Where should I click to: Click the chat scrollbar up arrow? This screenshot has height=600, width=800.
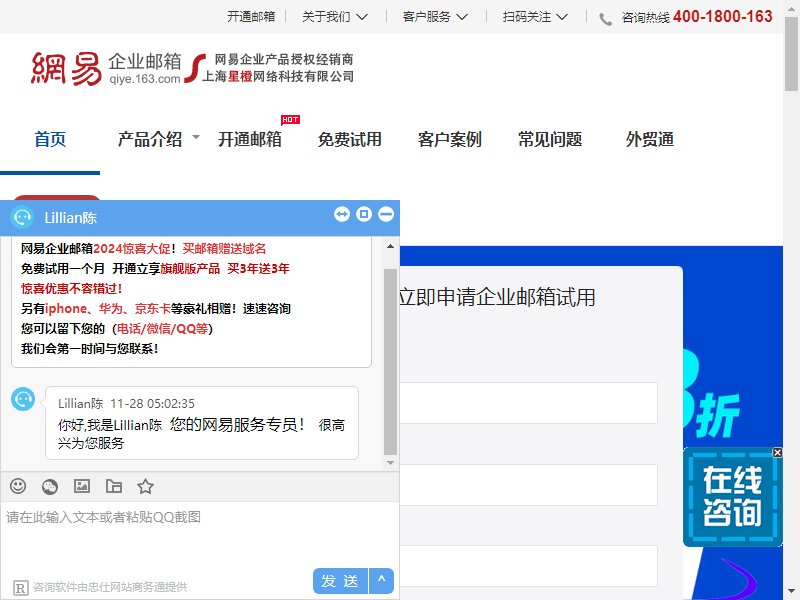coord(390,246)
